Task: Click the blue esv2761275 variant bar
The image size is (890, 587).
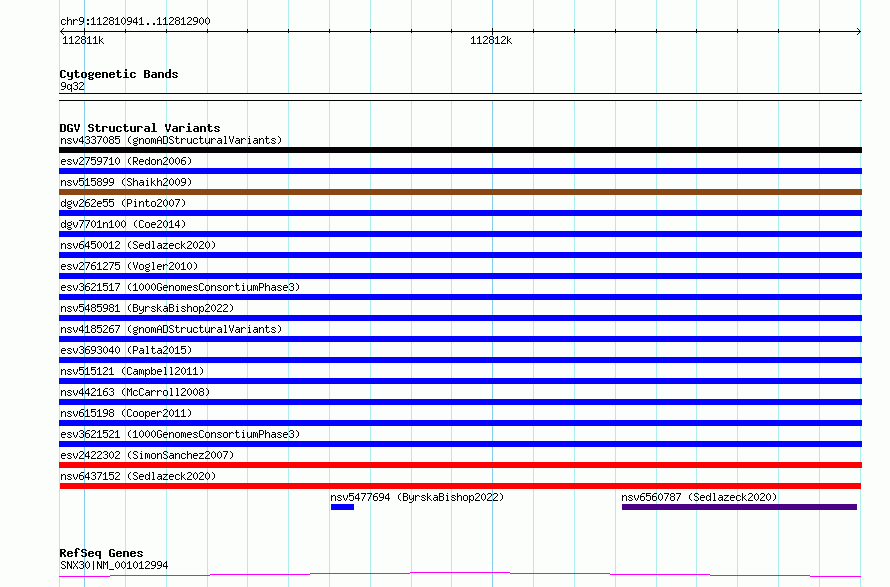Action: click(460, 276)
